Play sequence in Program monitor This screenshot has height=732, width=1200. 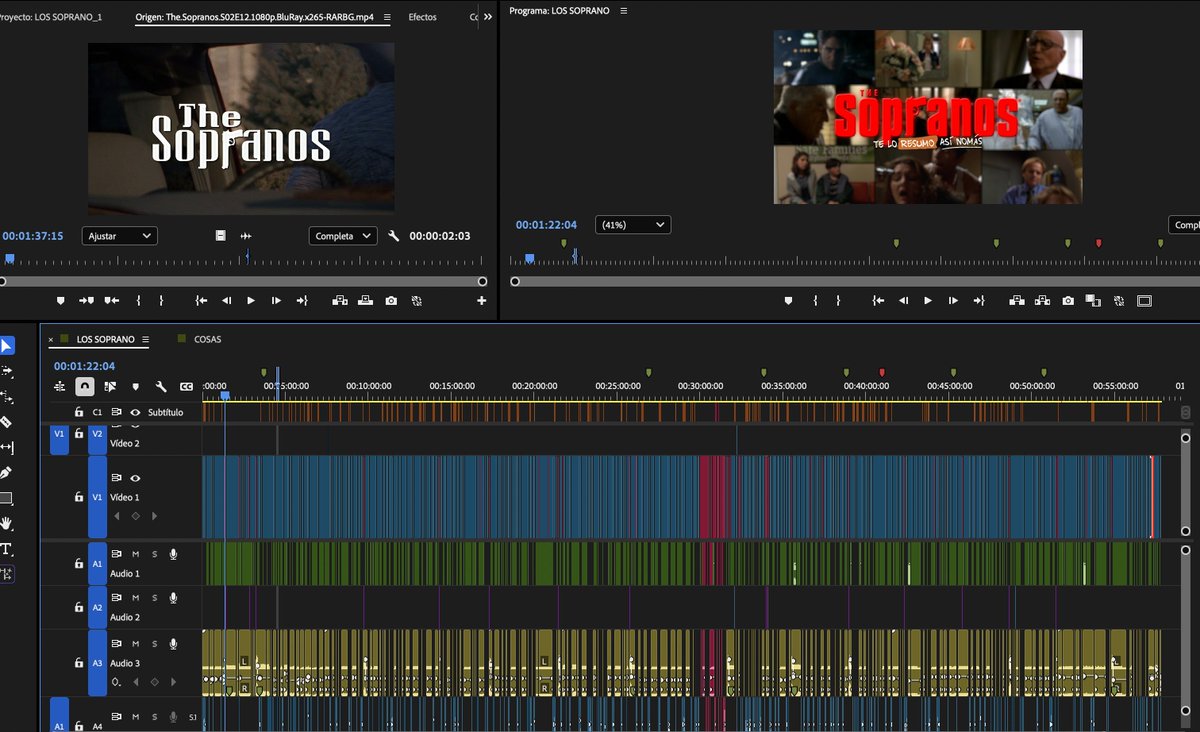click(928, 300)
